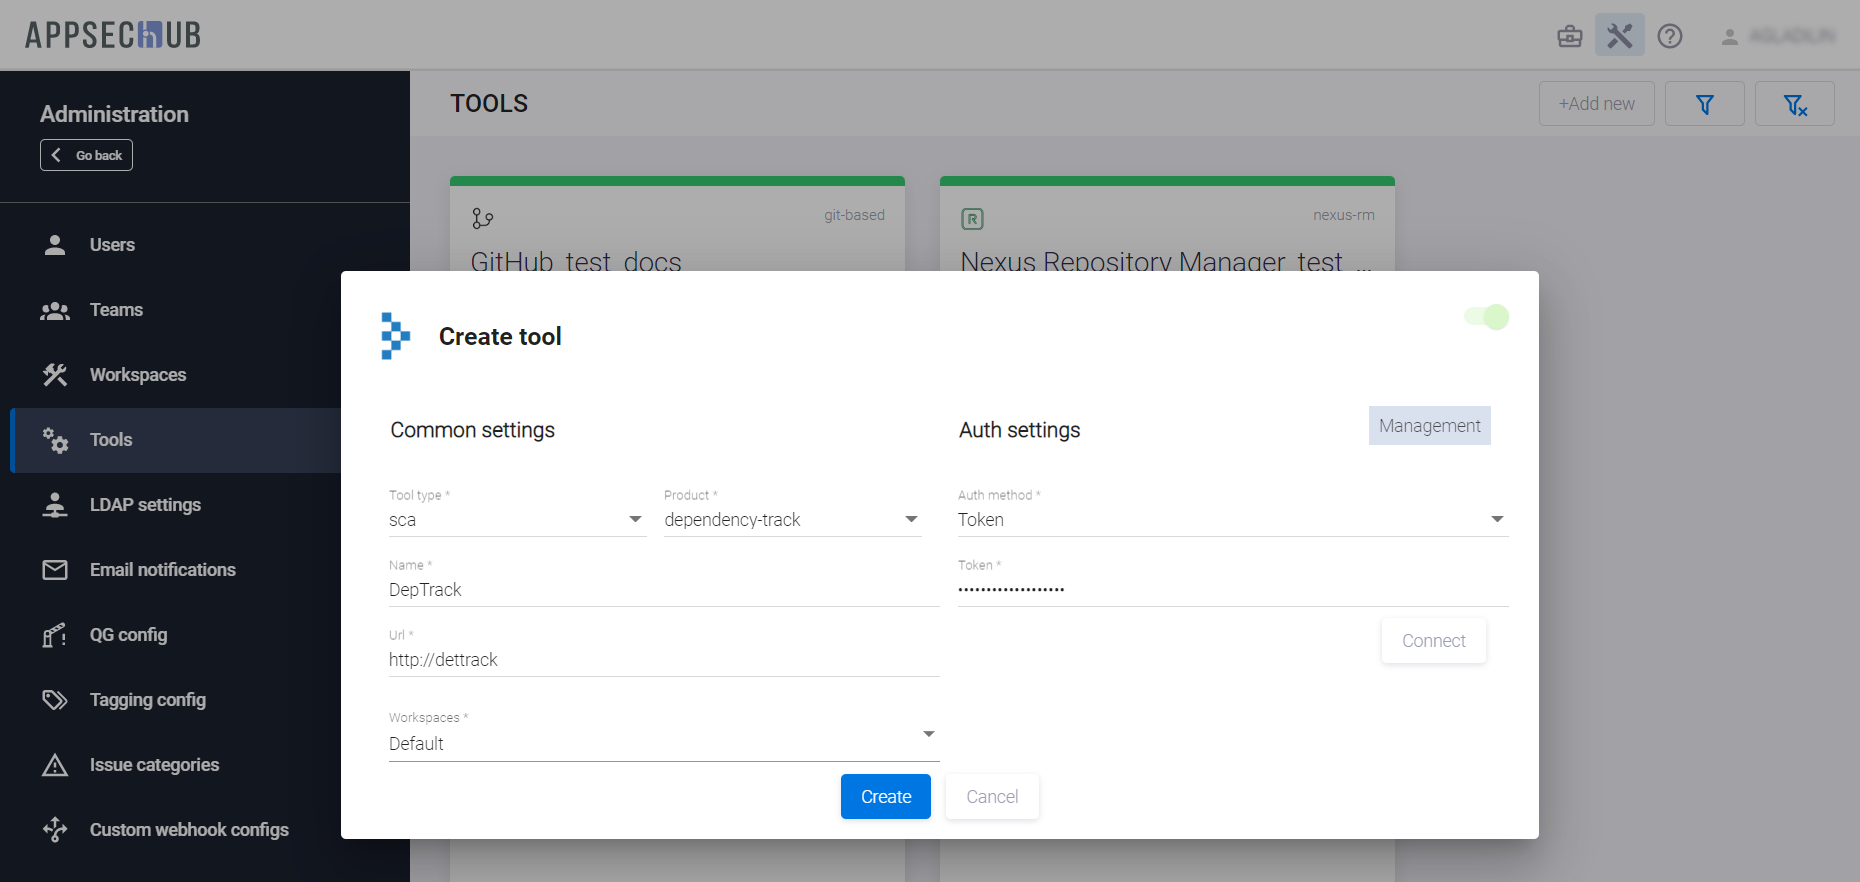Screen dimensions: 1860x882
Task: Click the Cancel button
Action: coord(991,797)
